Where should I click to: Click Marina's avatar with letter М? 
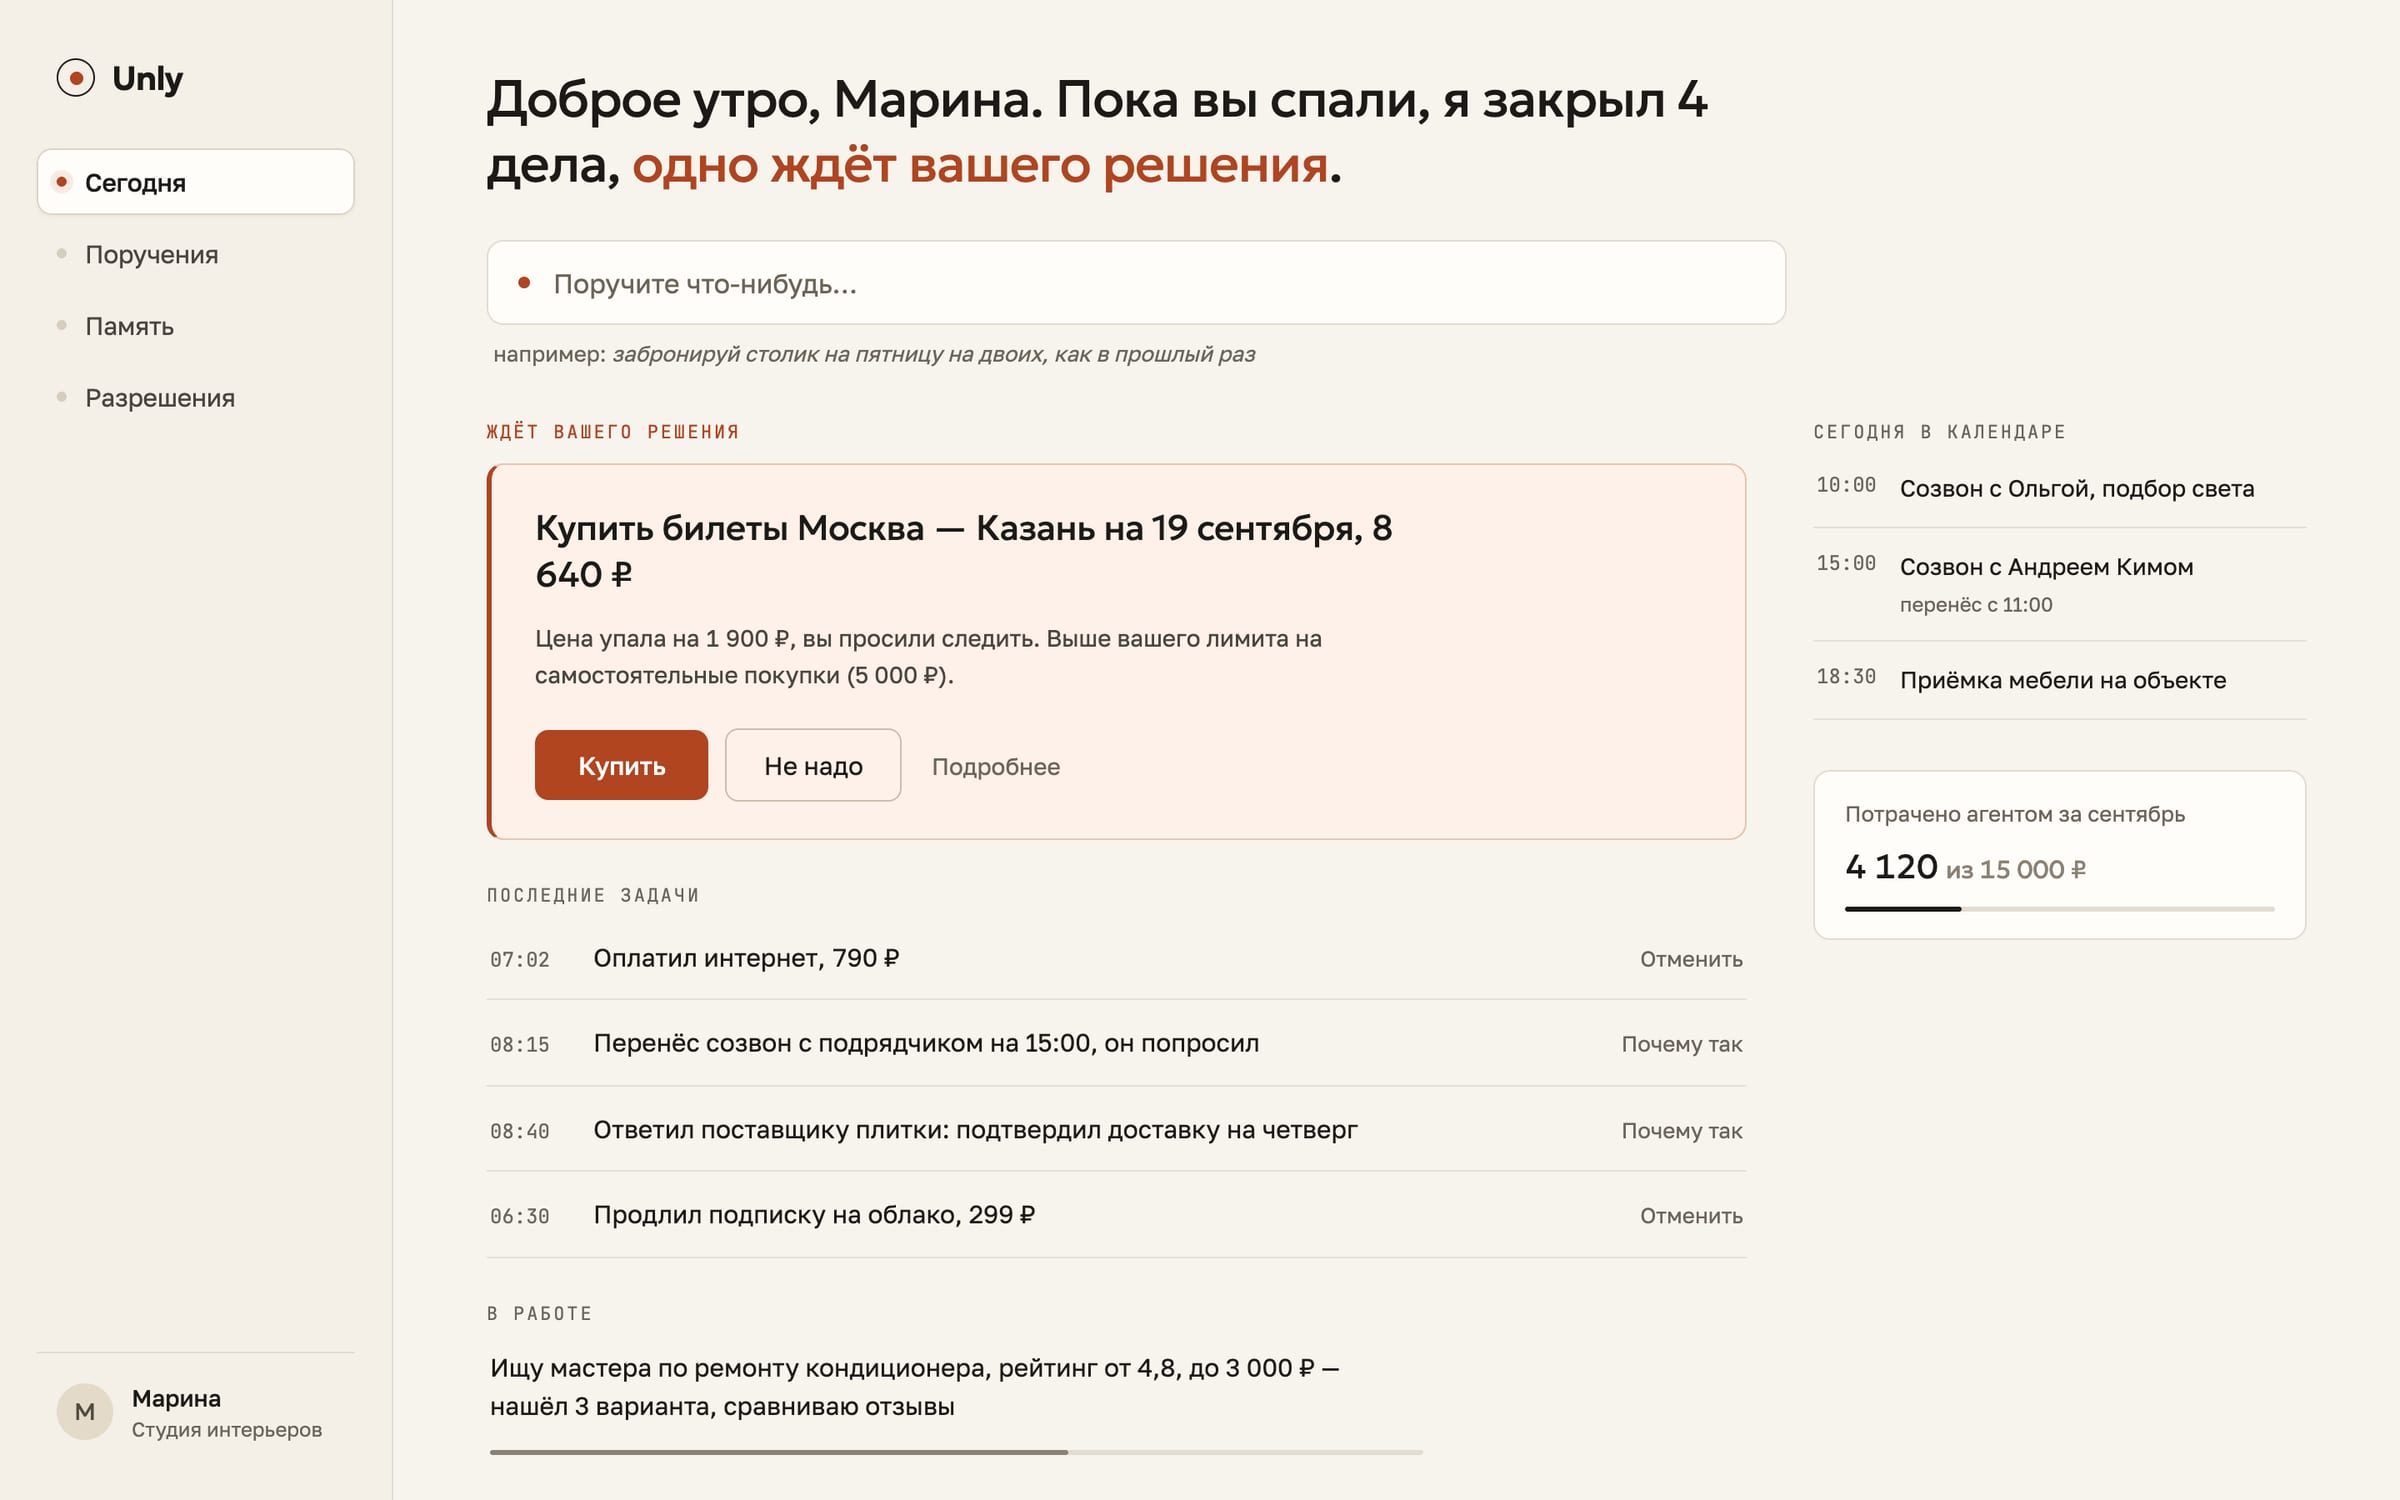[85, 1411]
